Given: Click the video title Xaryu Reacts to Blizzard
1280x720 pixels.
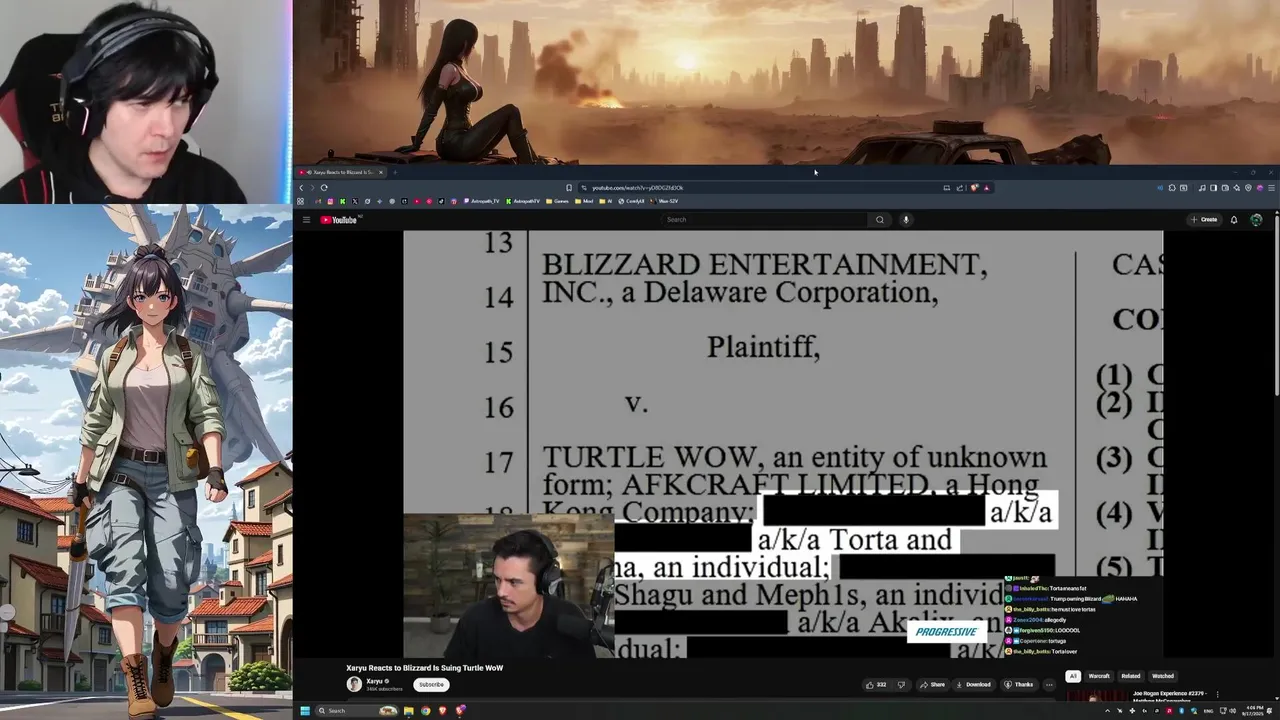Looking at the screenshot, I should pyautogui.click(x=424, y=668).
